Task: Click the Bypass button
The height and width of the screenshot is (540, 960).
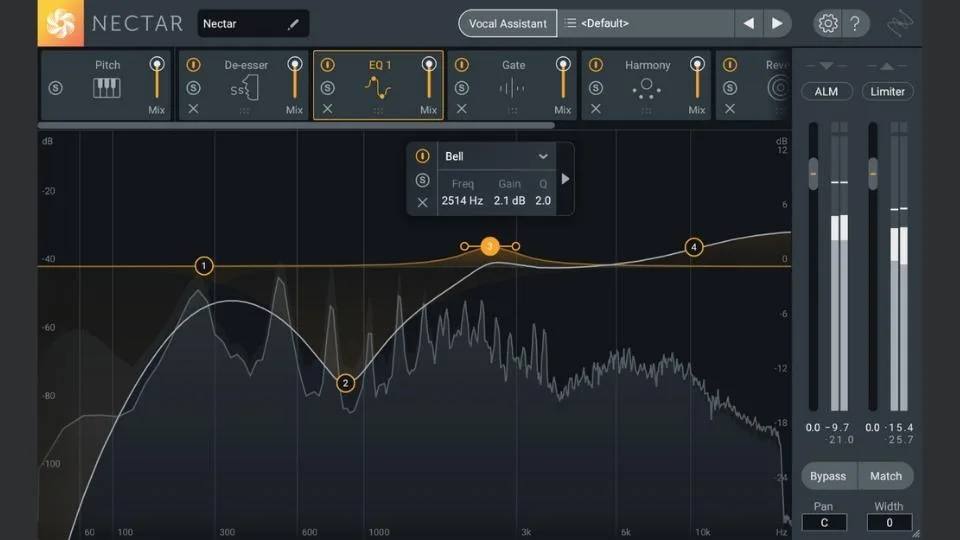Action: (x=828, y=476)
